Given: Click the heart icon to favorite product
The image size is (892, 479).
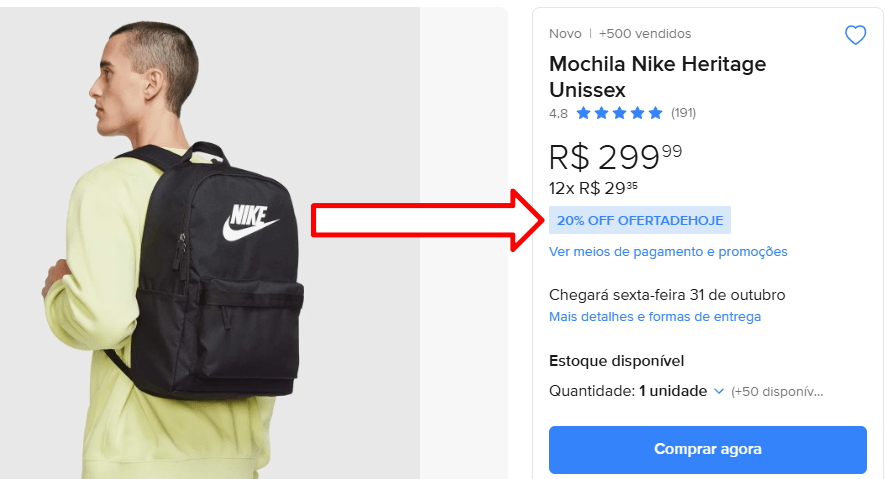Looking at the screenshot, I should [x=855, y=36].
